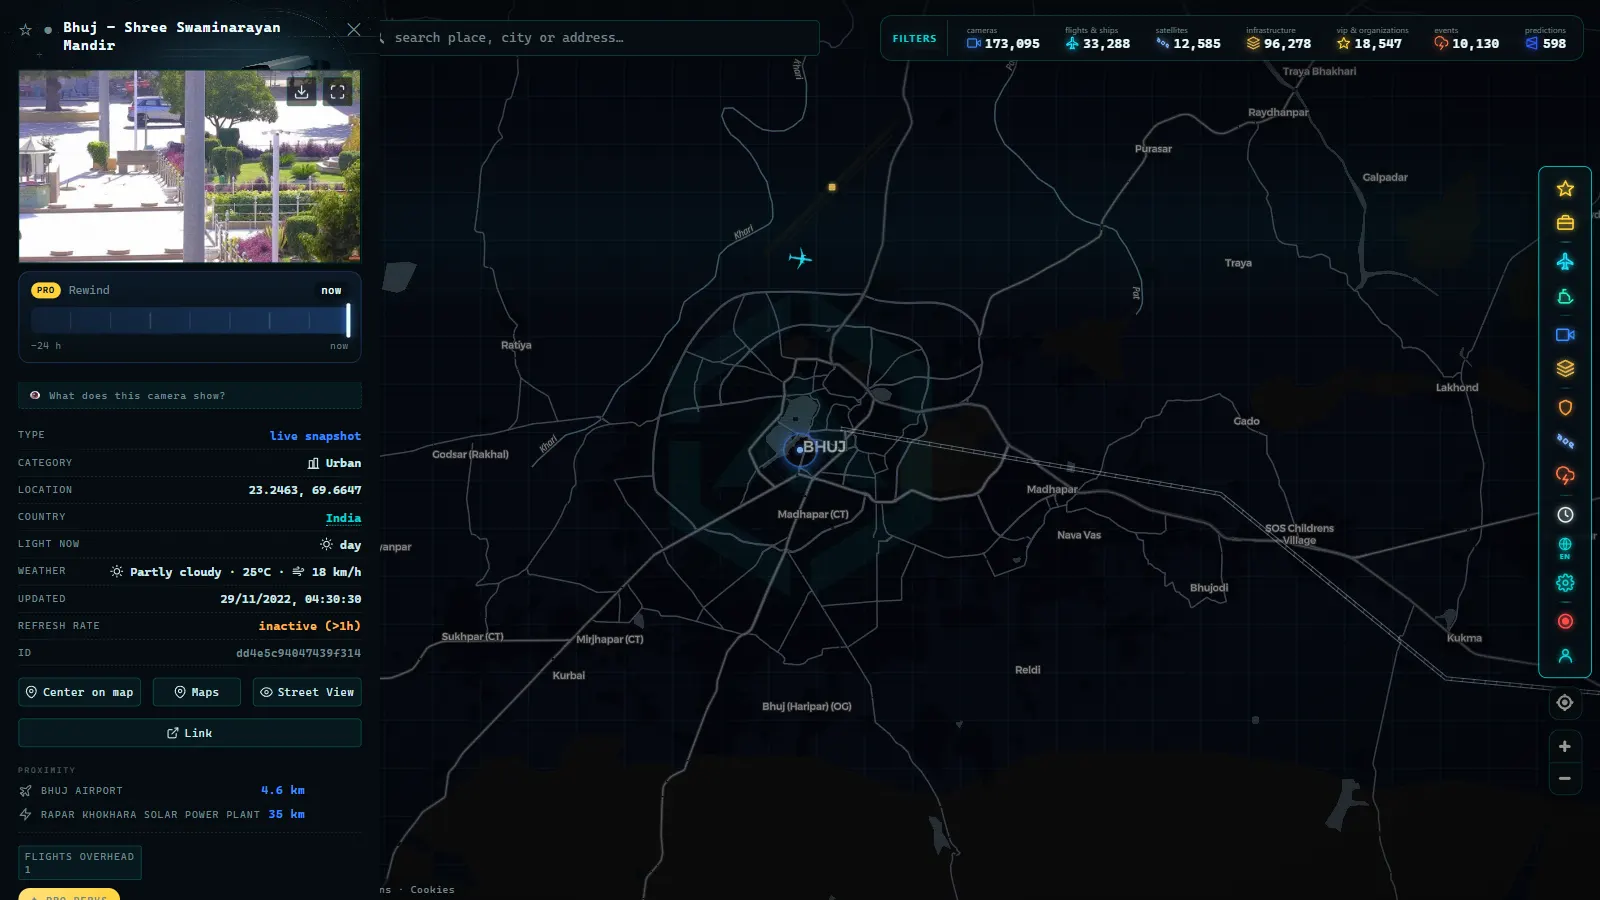The height and width of the screenshot is (900, 1600).
Task: Click the search place input field
Action: 598,38
